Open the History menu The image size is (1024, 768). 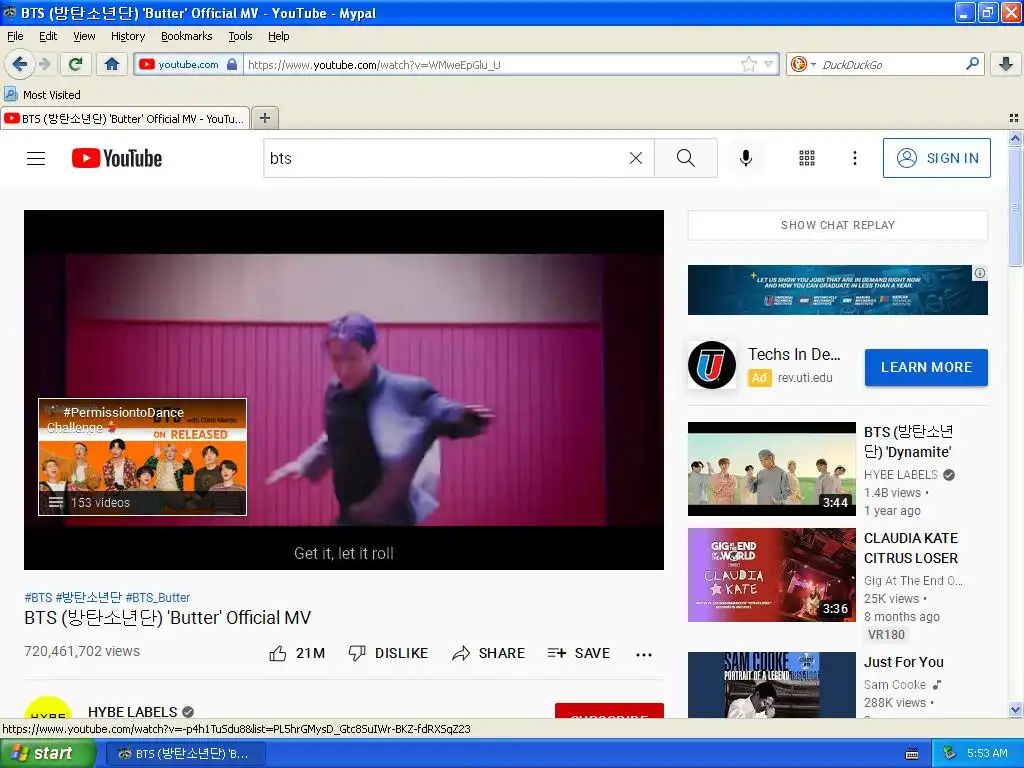(x=128, y=37)
